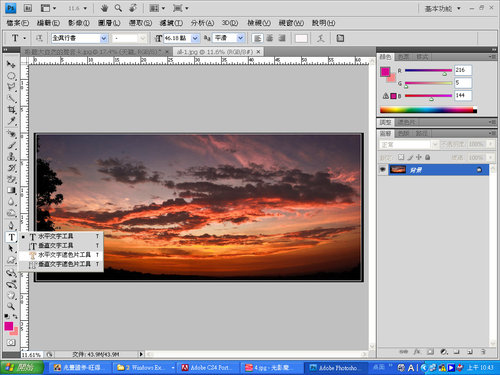Screen dimensions: 500x375
Task: Reset default foreground and background colors icon
Action: [x=7, y=316]
